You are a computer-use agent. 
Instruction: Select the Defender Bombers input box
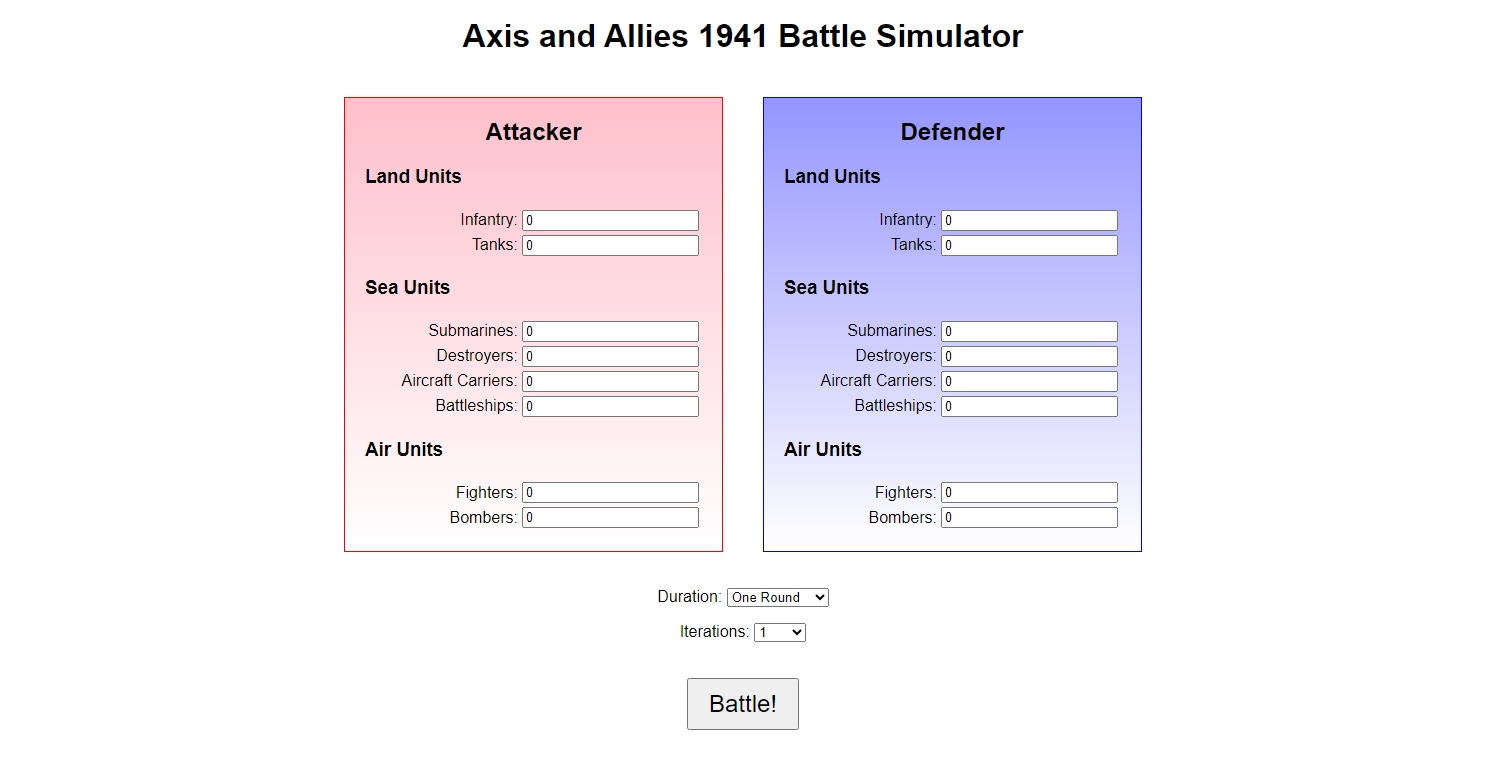(x=1028, y=517)
